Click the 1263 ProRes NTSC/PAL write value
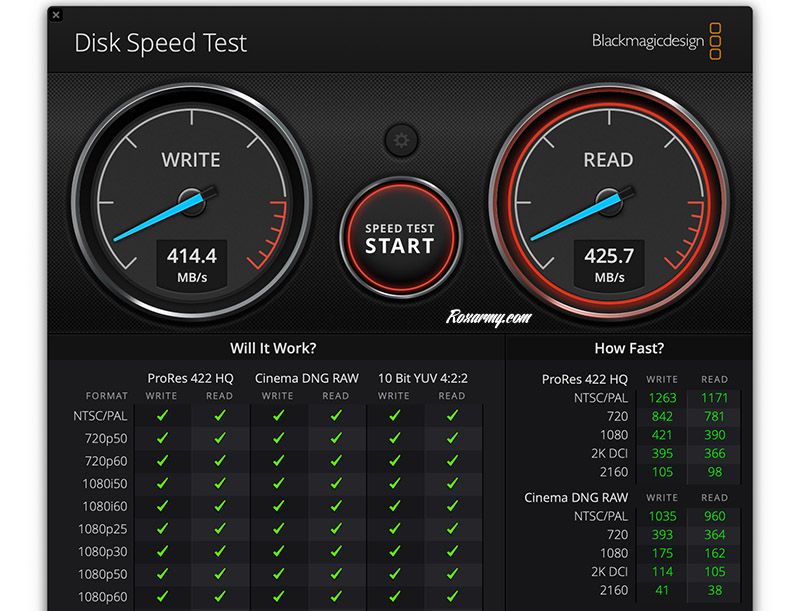 coord(662,398)
